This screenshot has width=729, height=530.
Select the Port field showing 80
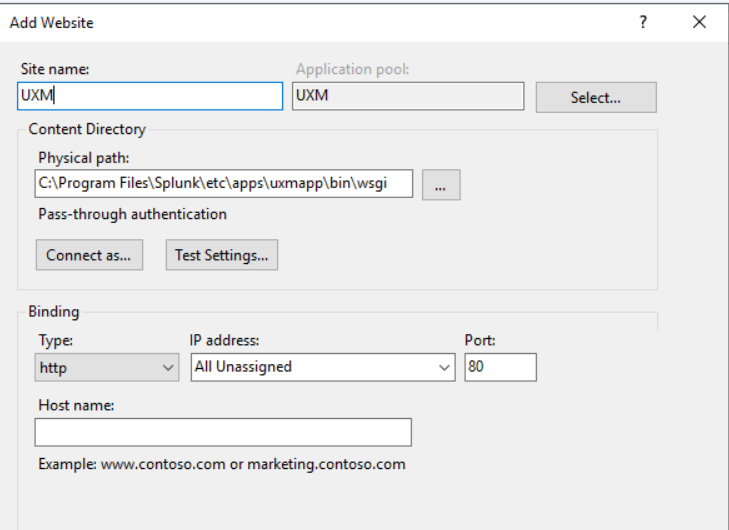click(x=500, y=367)
